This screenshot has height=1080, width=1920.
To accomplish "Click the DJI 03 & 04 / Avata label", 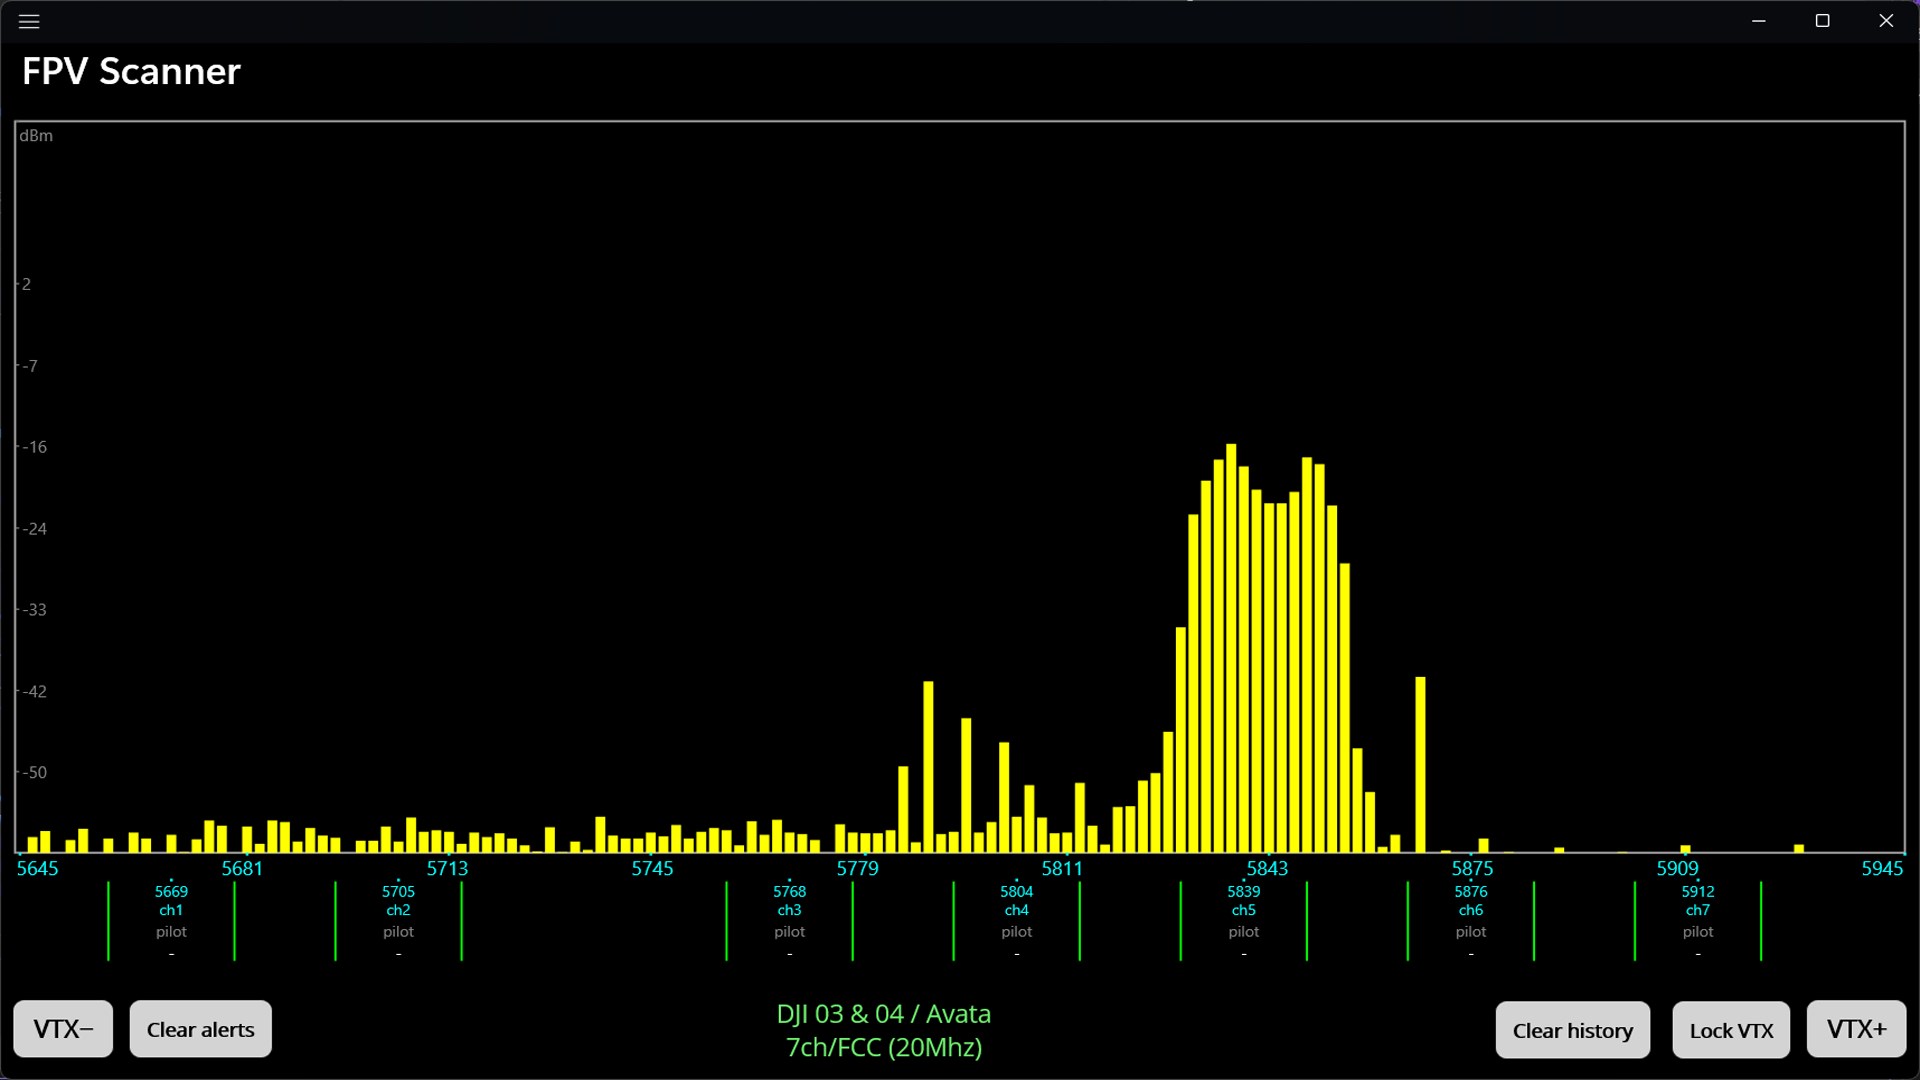I will point(883,1014).
